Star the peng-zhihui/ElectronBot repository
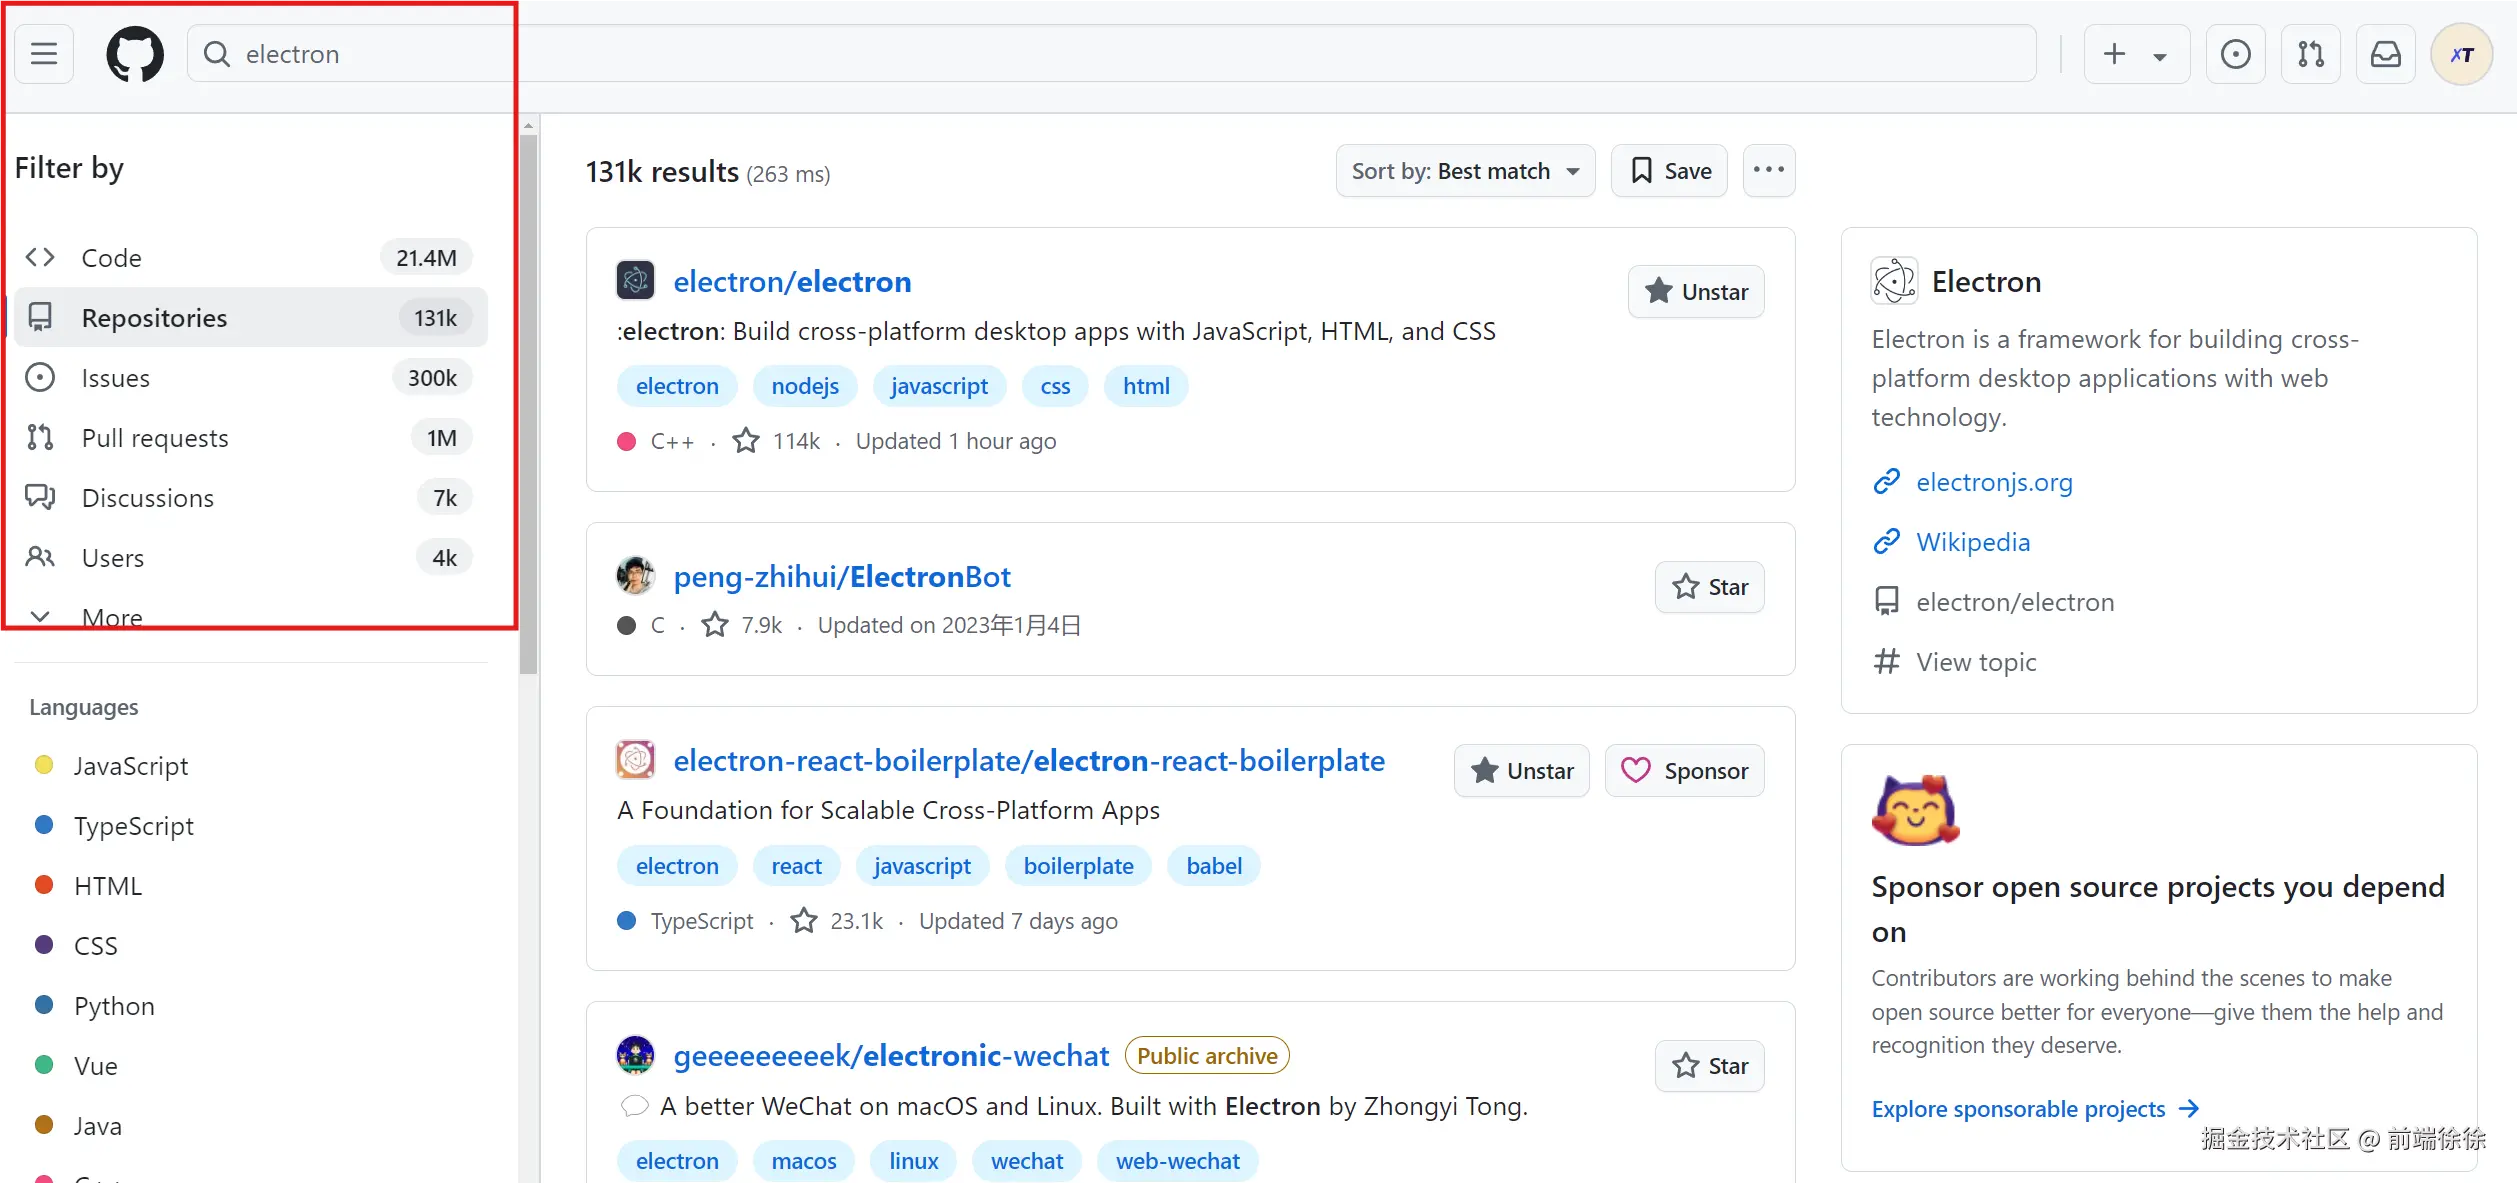This screenshot has height=1183, width=2517. coord(1709,587)
